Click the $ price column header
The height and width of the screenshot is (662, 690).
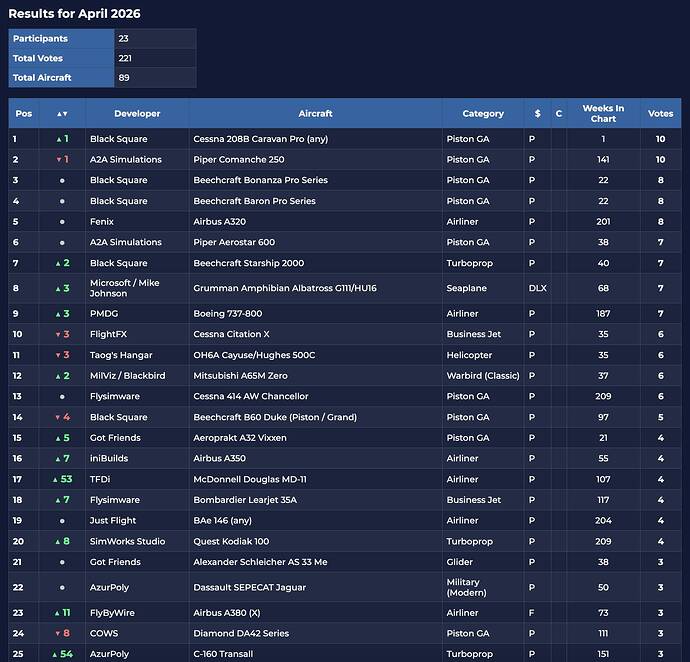(538, 114)
